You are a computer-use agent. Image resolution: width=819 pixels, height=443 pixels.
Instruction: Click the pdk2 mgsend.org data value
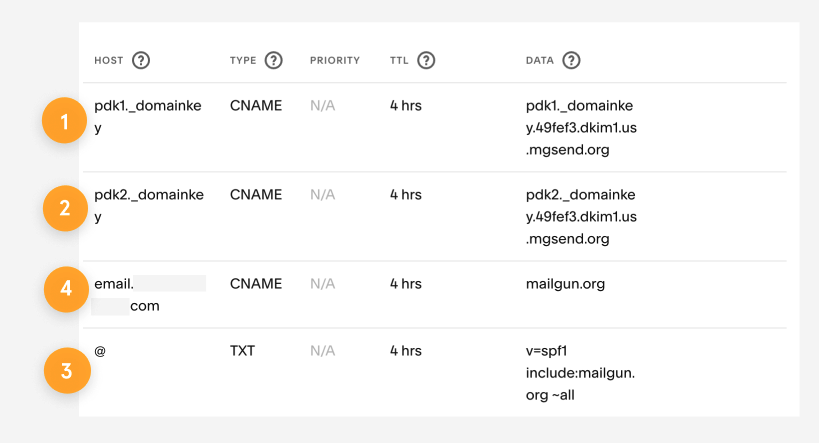(581, 217)
